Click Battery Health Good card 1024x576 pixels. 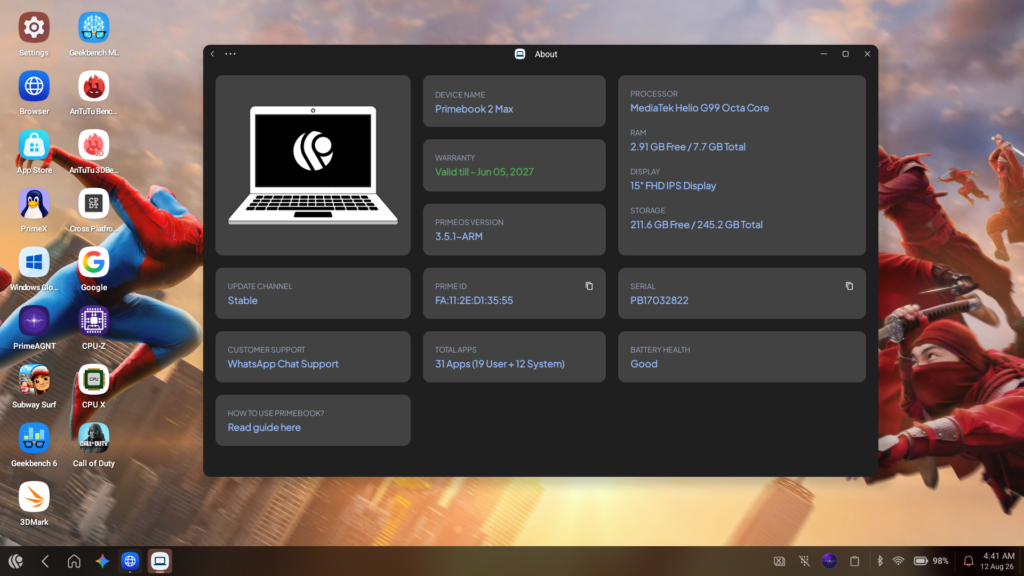(742, 357)
